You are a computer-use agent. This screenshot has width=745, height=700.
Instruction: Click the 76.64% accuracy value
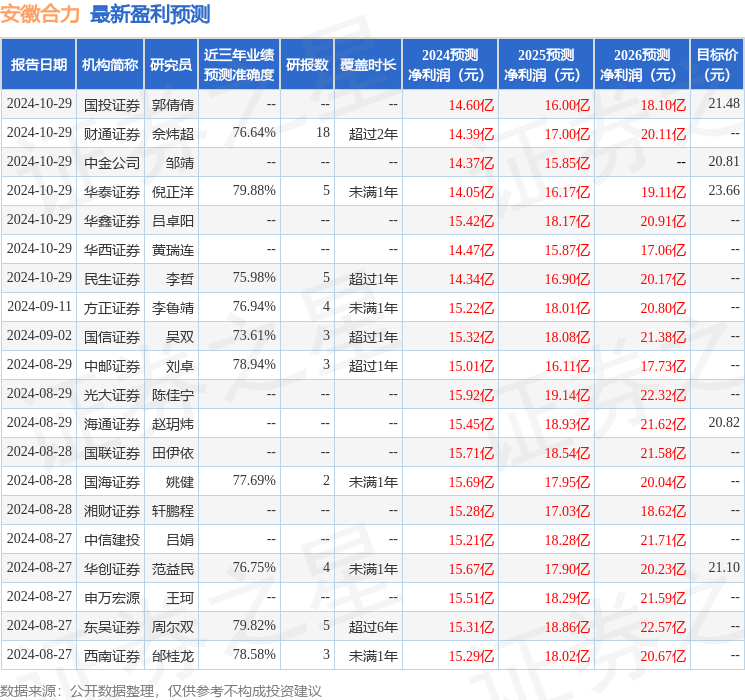point(254,133)
